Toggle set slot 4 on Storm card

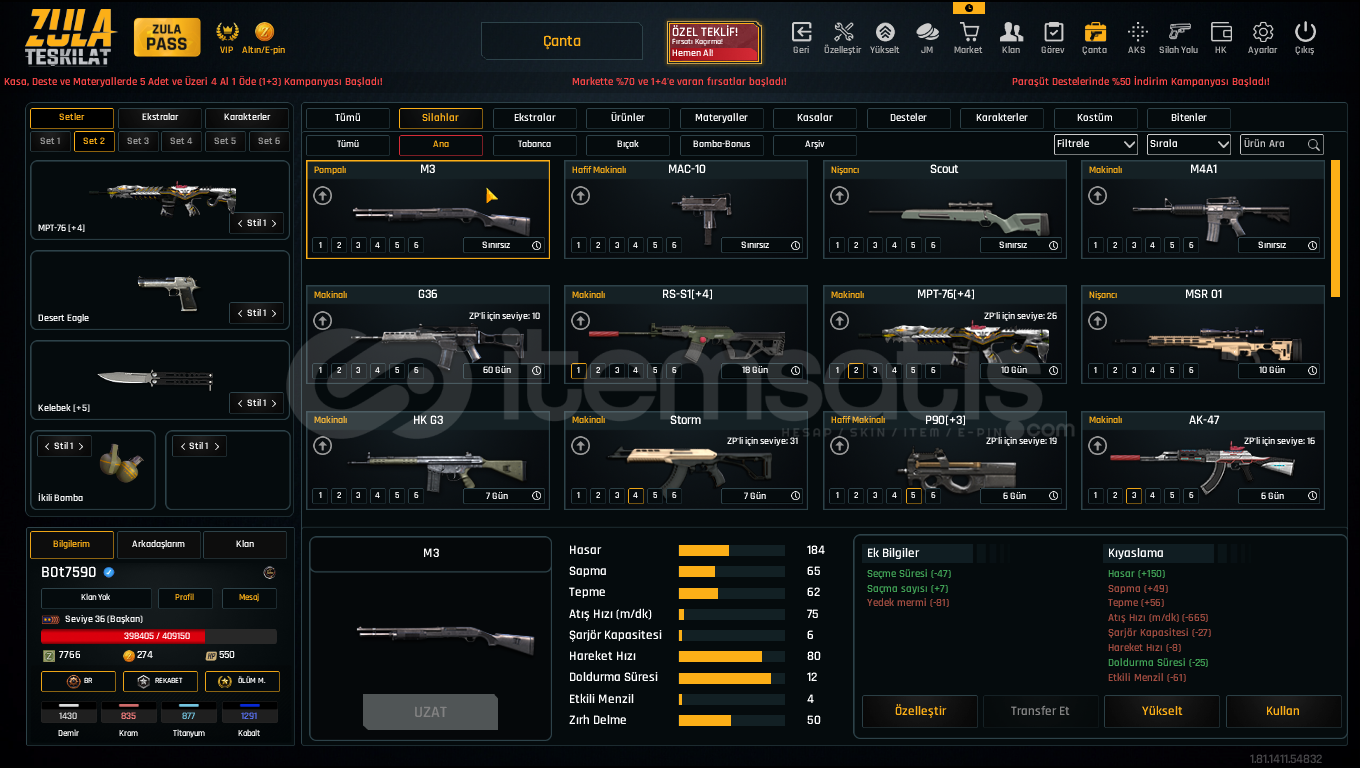pyautogui.click(x=636, y=496)
